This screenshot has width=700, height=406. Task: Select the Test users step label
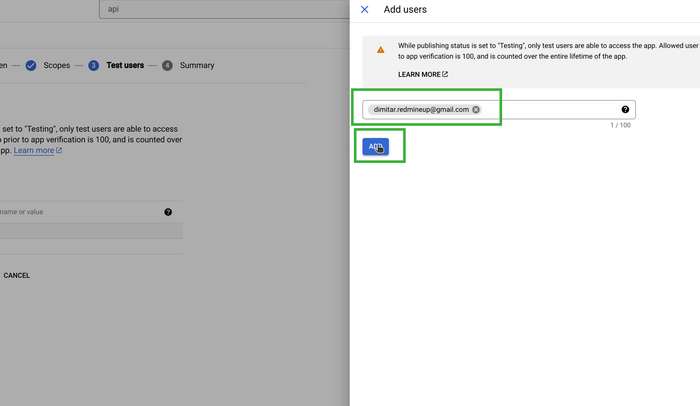click(125, 65)
